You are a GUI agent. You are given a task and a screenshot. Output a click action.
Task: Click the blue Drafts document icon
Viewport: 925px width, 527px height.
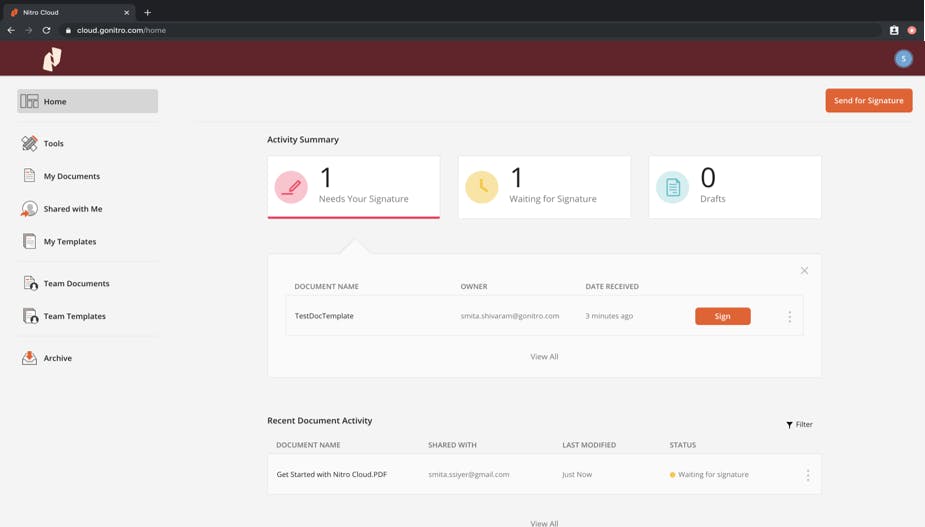tap(673, 187)
